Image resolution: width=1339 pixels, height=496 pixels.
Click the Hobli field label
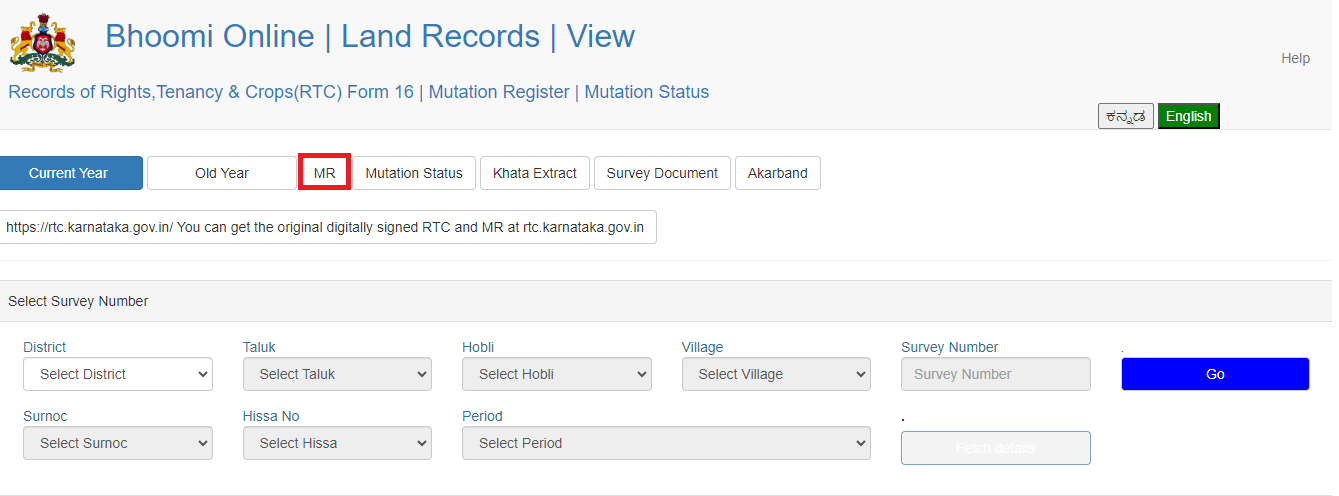(x=478, y=347)
